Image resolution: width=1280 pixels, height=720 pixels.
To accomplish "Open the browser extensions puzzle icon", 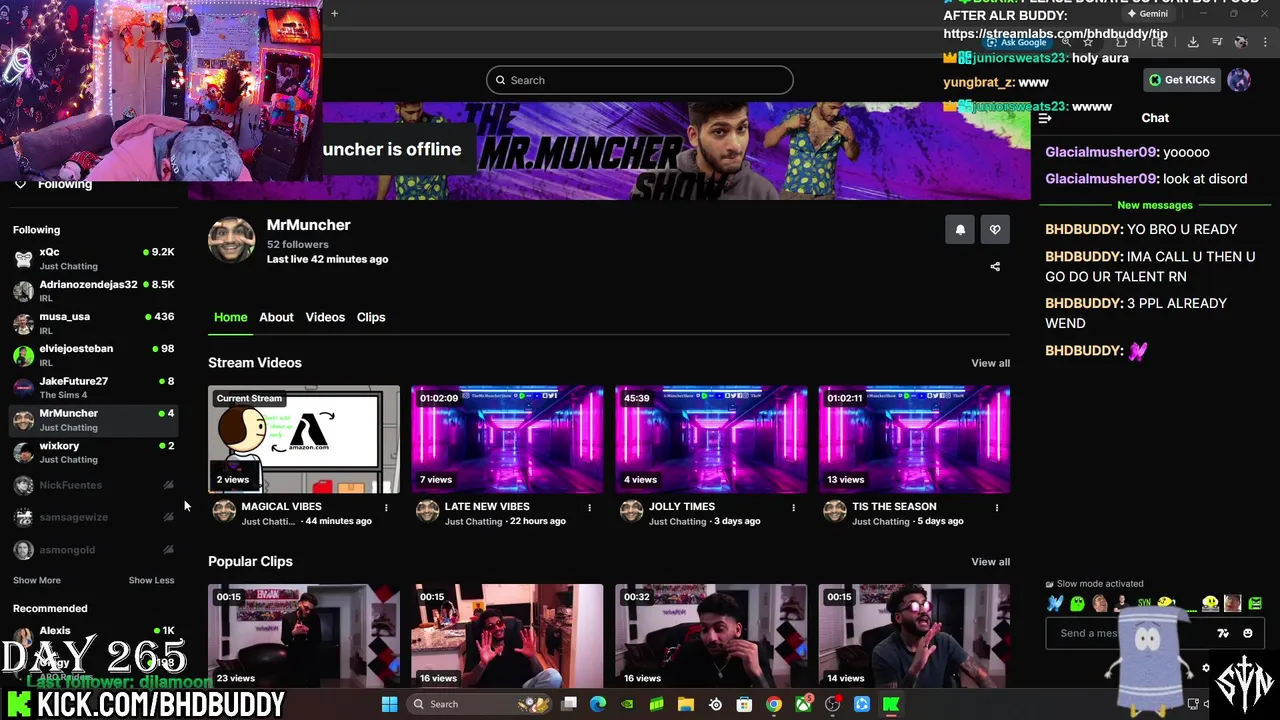I will [x=1122, y=42].
